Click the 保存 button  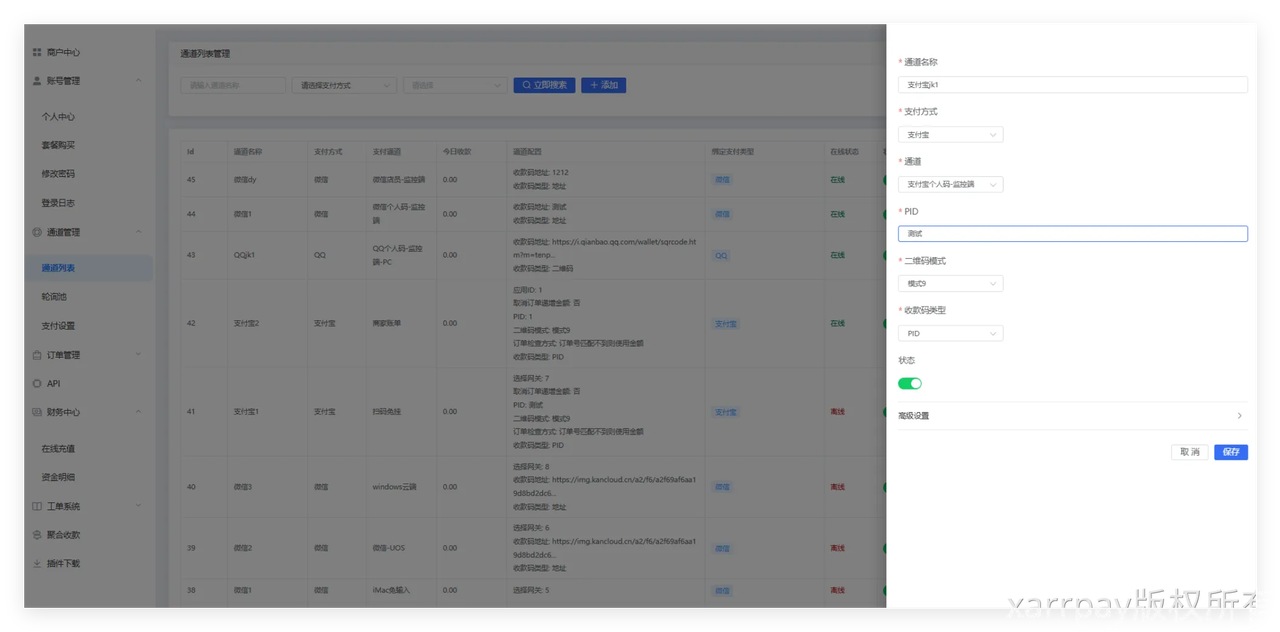[1230, 452]
